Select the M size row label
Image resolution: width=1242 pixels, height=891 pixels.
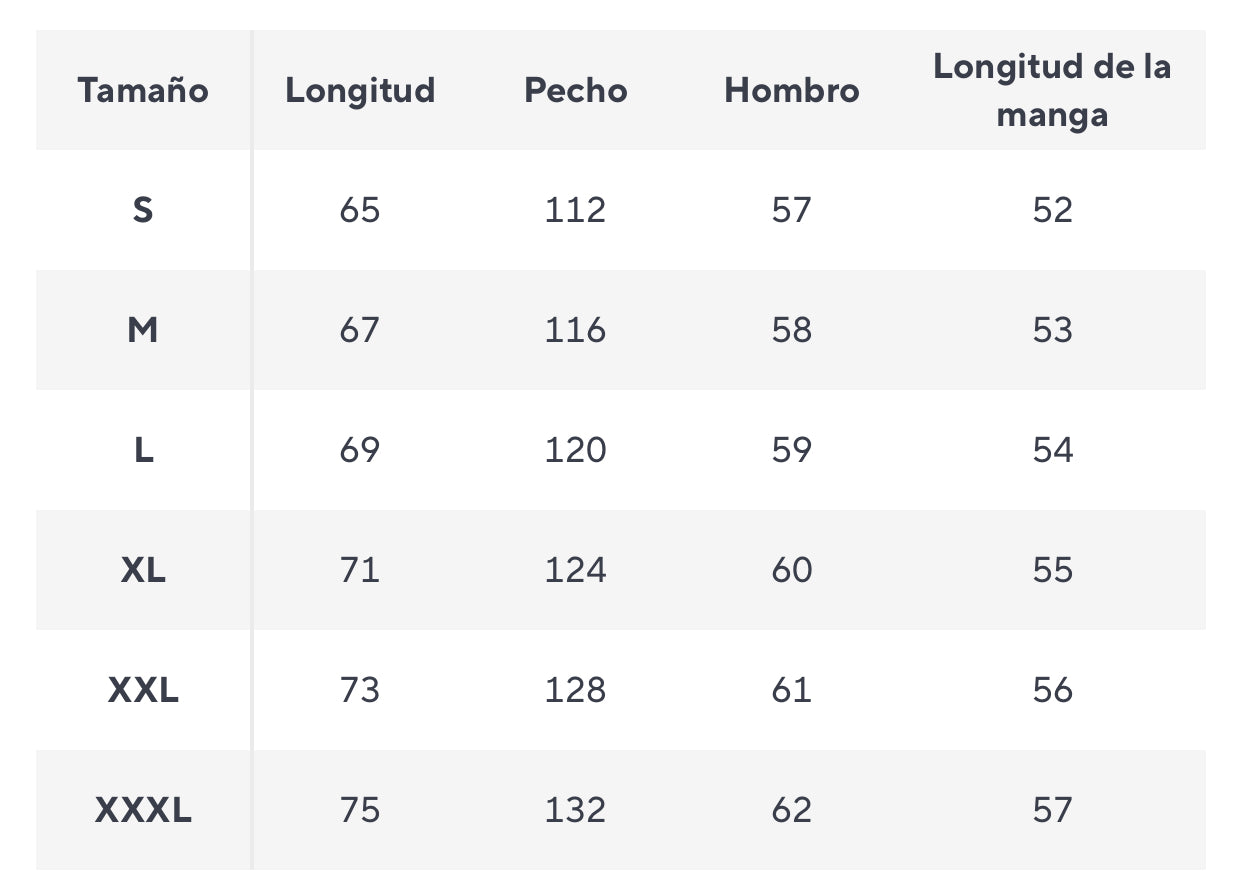143,330
